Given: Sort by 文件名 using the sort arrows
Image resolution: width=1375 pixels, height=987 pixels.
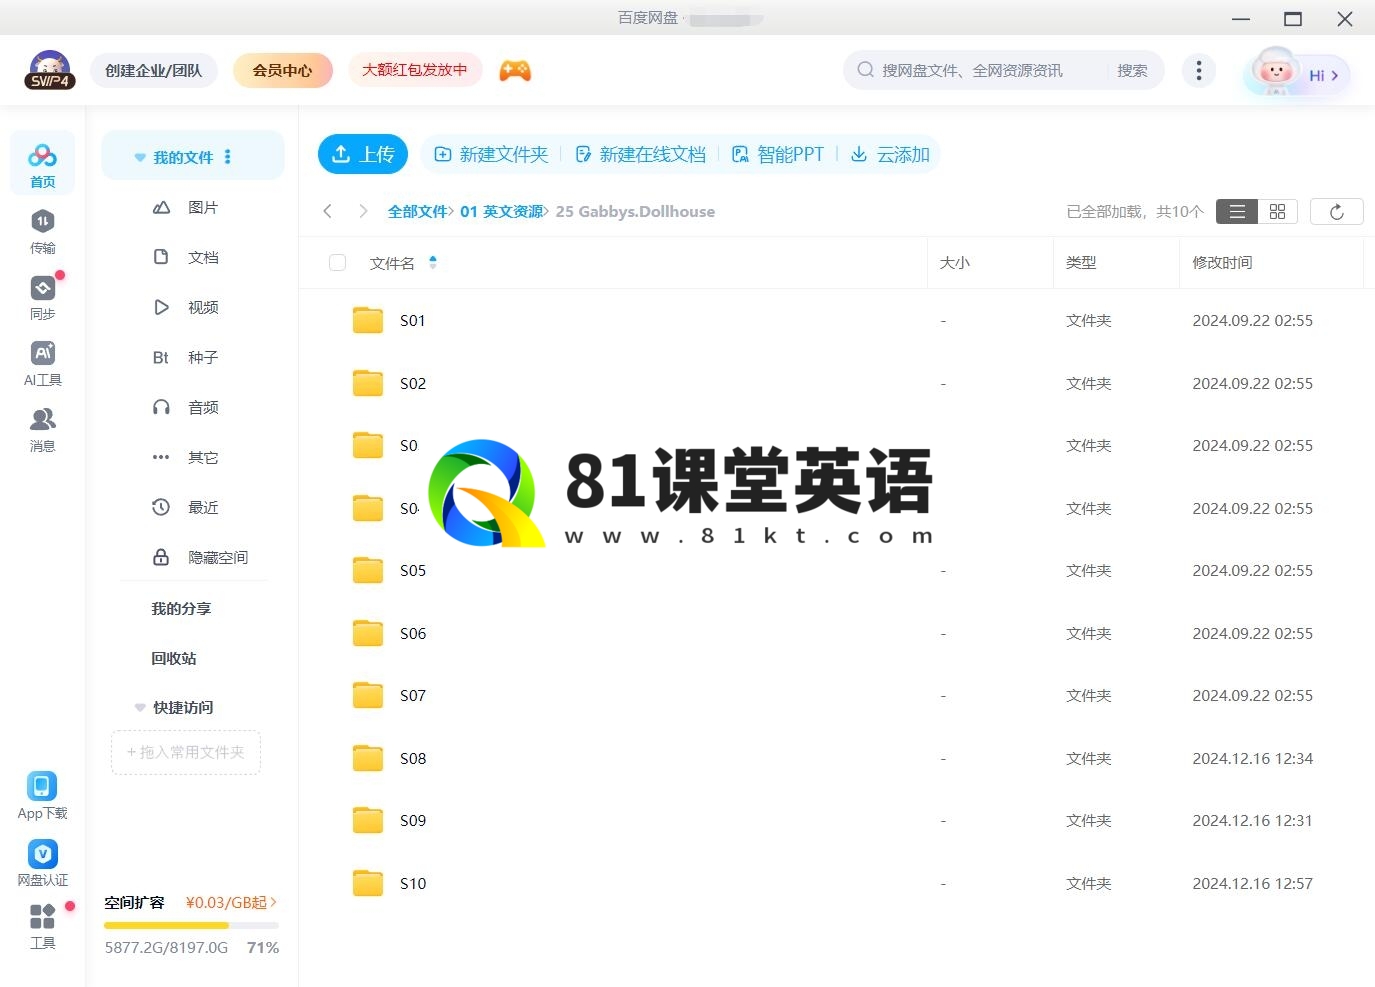Looking at the screenshot, I should coord(433,262).
